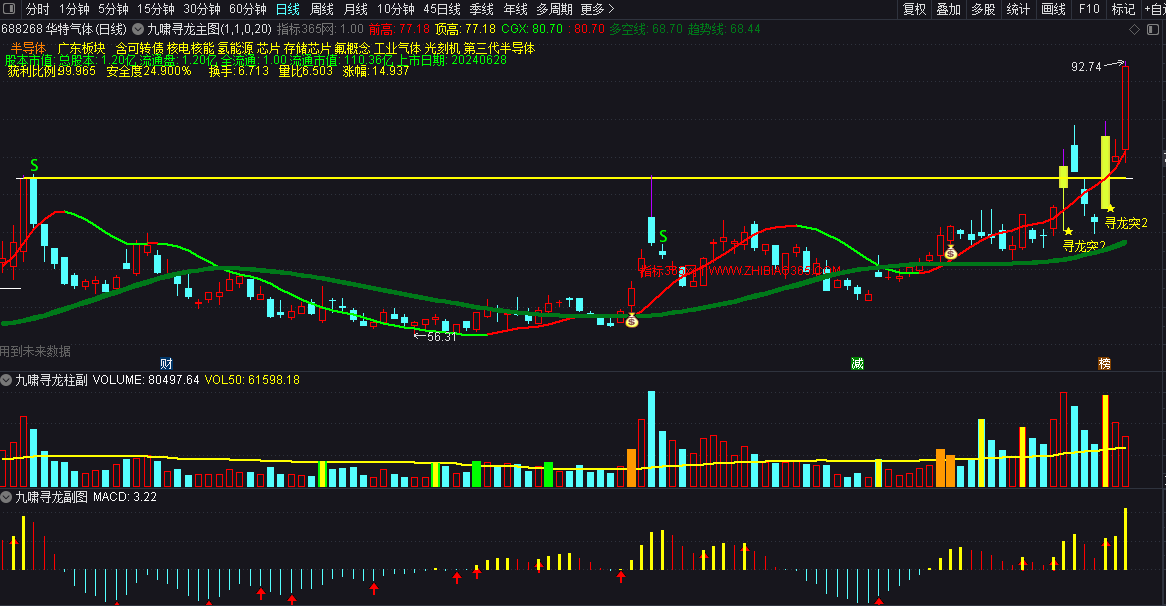Open the 画线 drawing tools
Screen dimensions: 1166x606
1053,9
